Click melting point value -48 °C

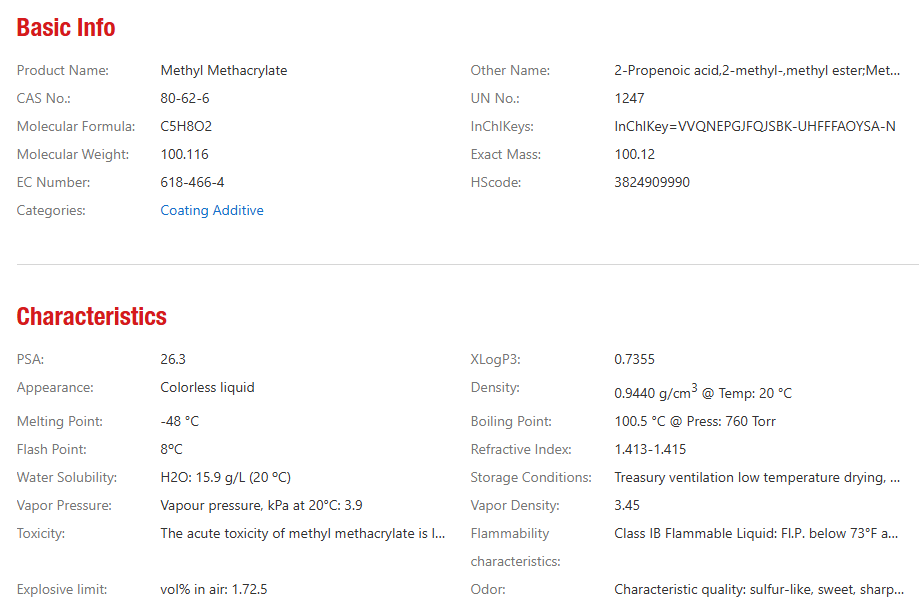pos(179,421)
